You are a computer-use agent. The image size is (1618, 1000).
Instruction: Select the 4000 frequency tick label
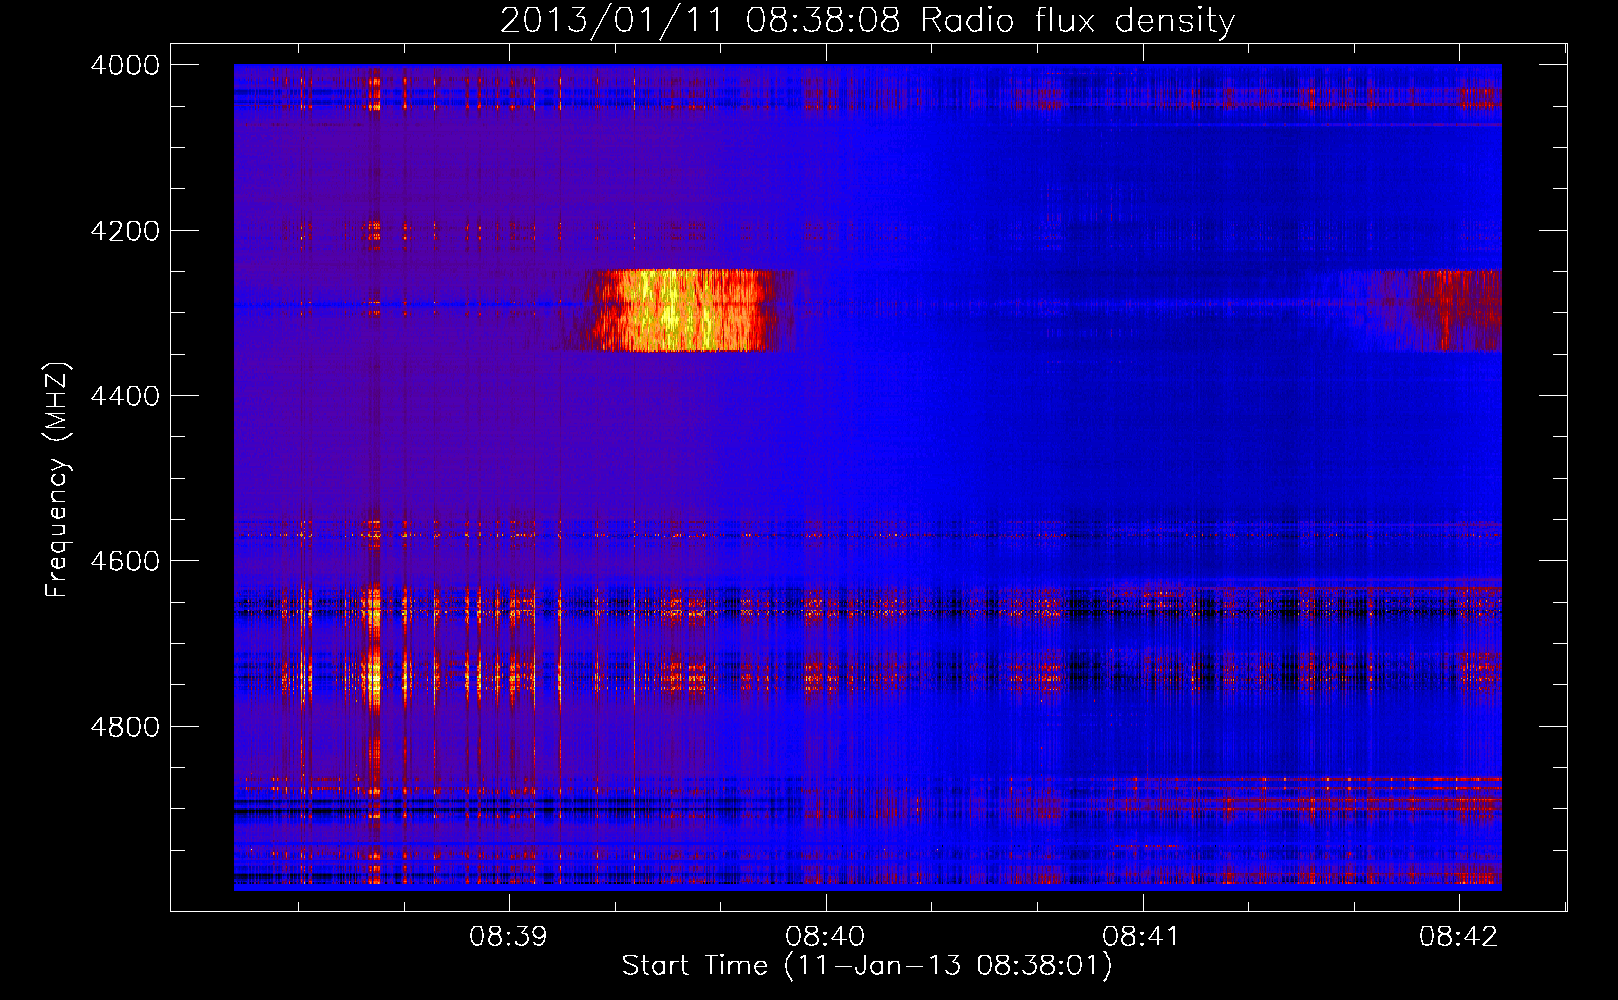pyautogui.click(x=125, y=65)
